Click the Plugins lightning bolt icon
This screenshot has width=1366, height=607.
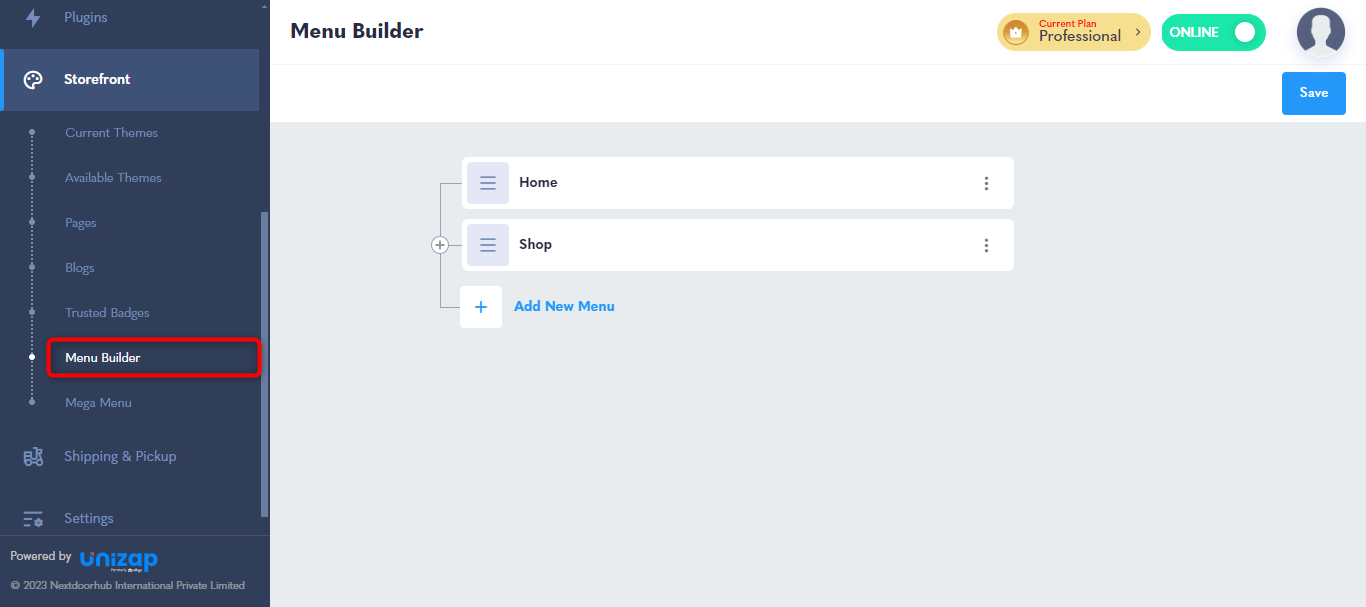click(33, 17)
